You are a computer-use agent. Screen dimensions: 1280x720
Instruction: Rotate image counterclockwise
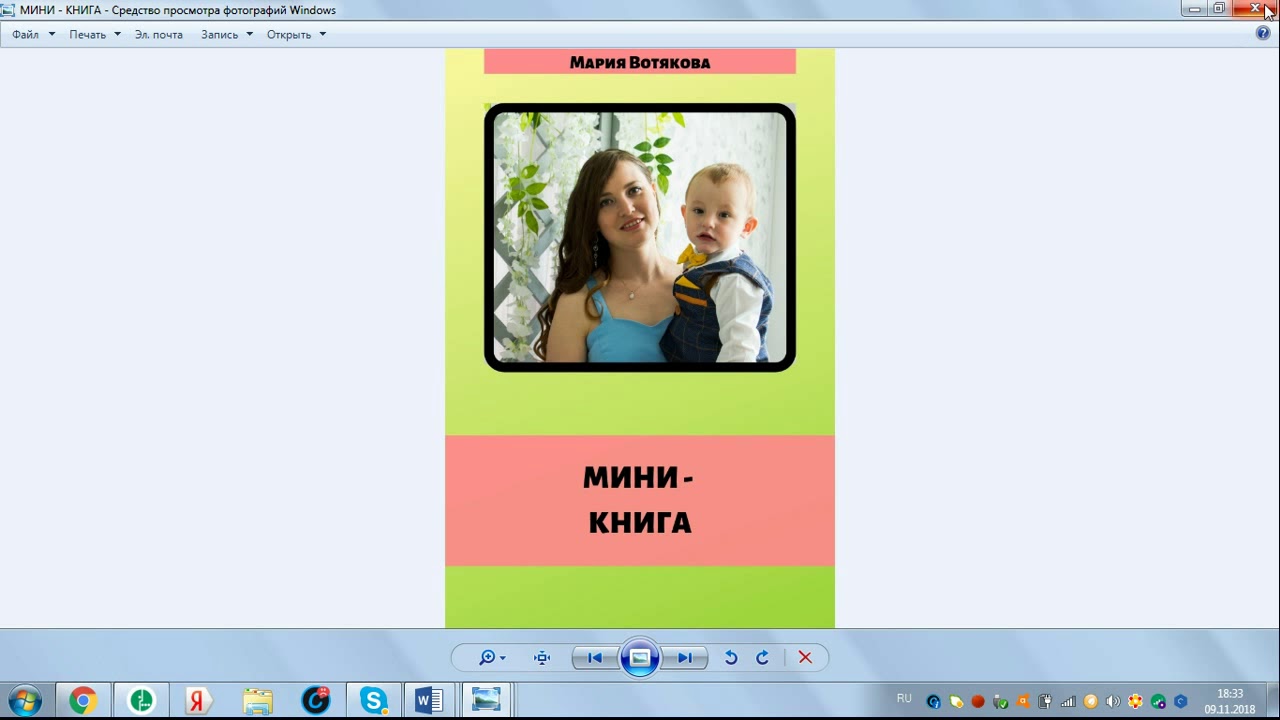731,657
